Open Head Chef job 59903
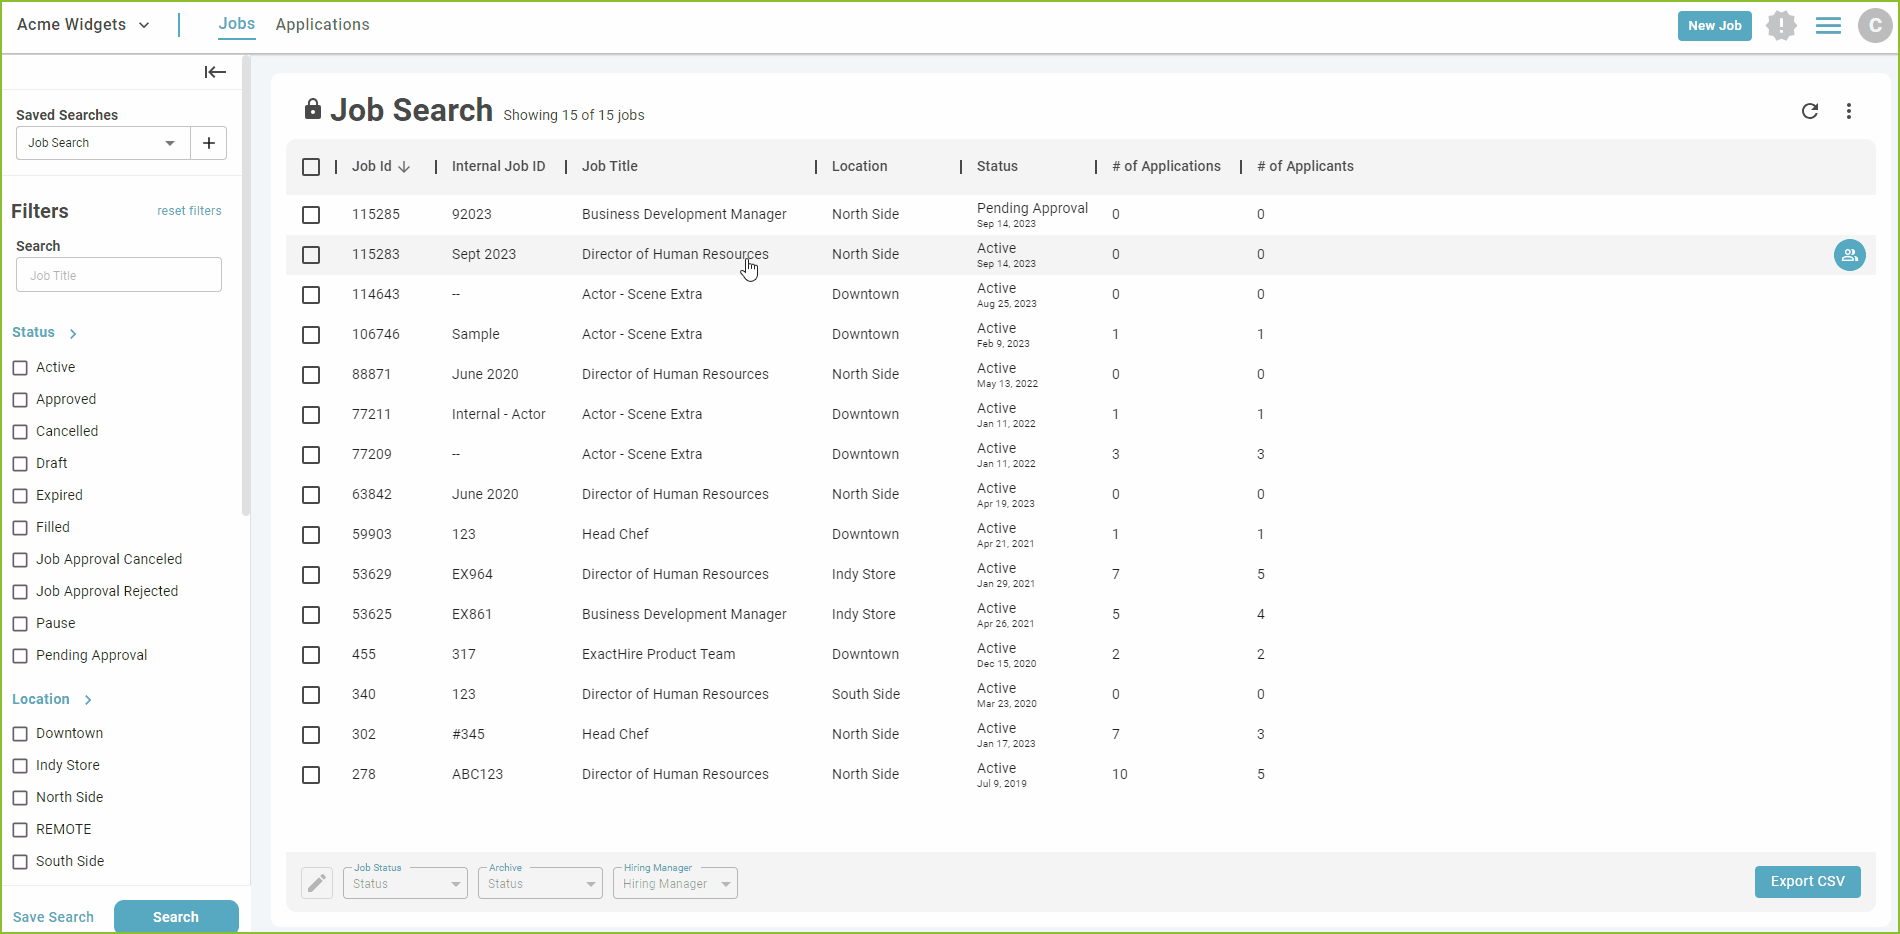The image size is (1900, 934). click(x=615, y=535)
